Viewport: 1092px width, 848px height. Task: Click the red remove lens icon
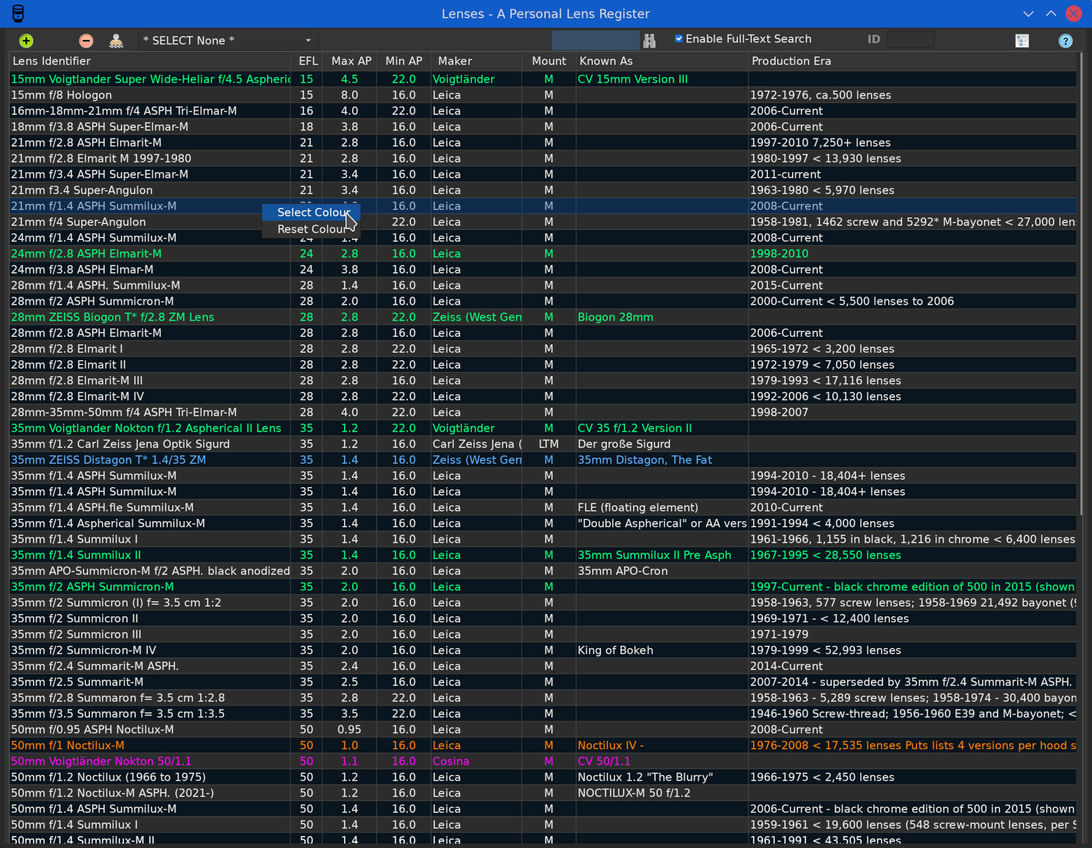coord(86,41)
